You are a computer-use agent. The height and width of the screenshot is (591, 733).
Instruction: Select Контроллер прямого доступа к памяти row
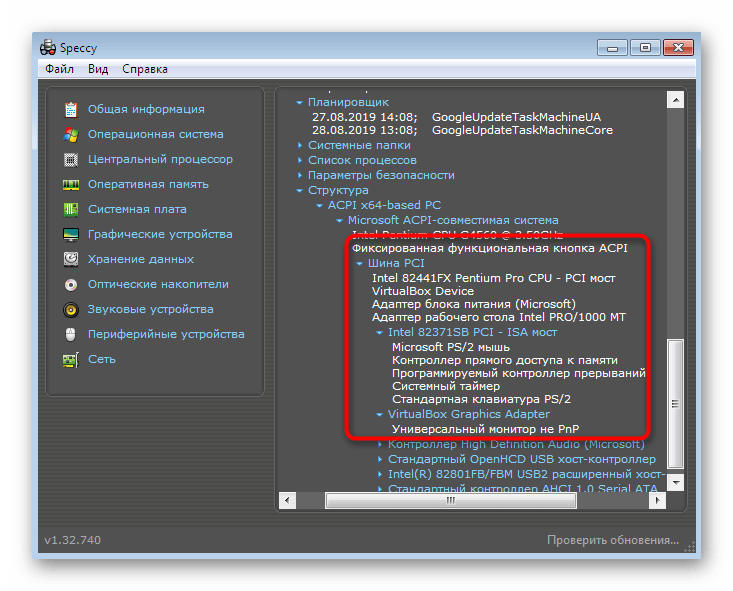[504, 360]
